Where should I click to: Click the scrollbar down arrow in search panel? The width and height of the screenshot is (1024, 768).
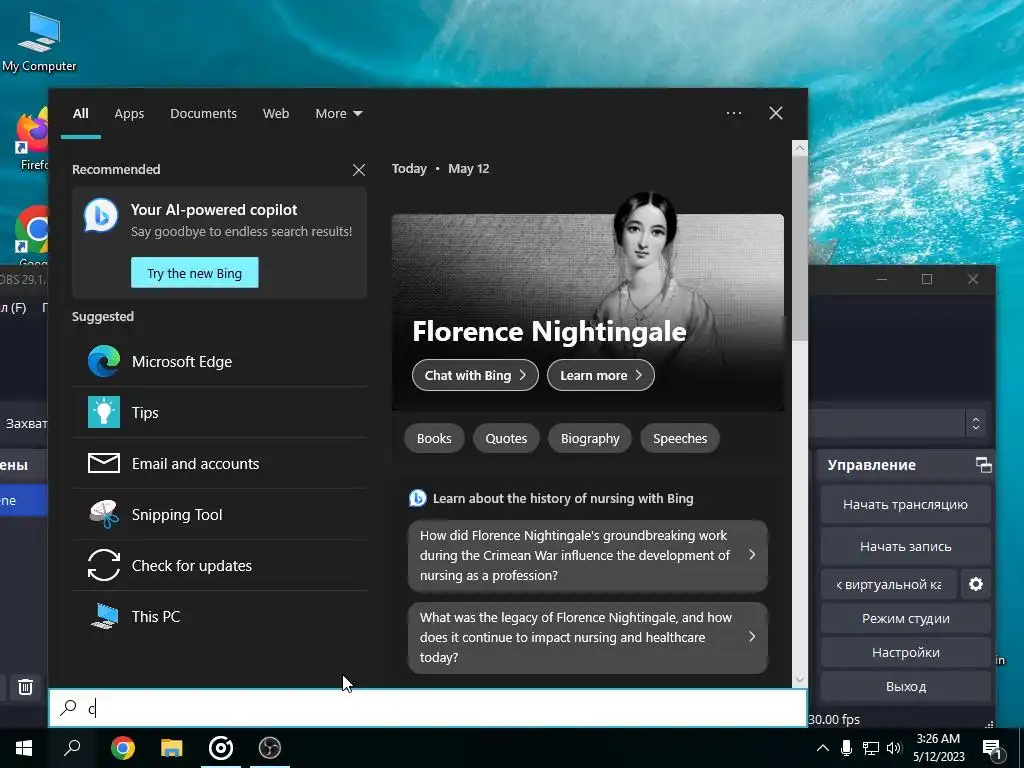click(x=799, y=680)
